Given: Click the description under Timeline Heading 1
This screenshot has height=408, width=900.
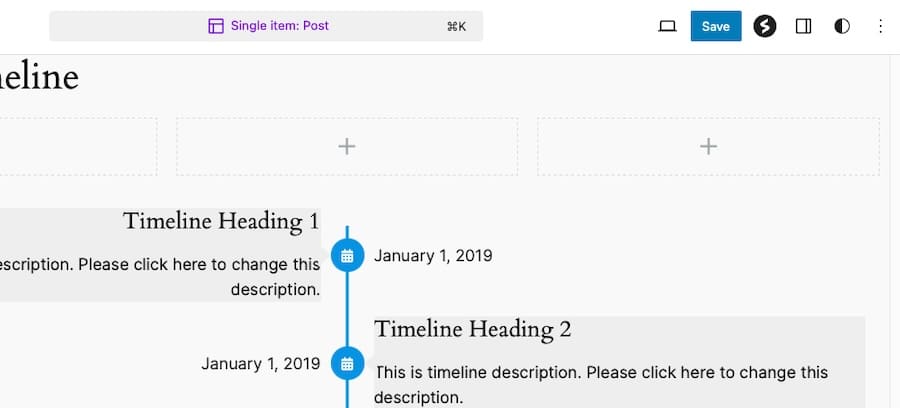Looking at the screenshot, I should tap(160, 277).
